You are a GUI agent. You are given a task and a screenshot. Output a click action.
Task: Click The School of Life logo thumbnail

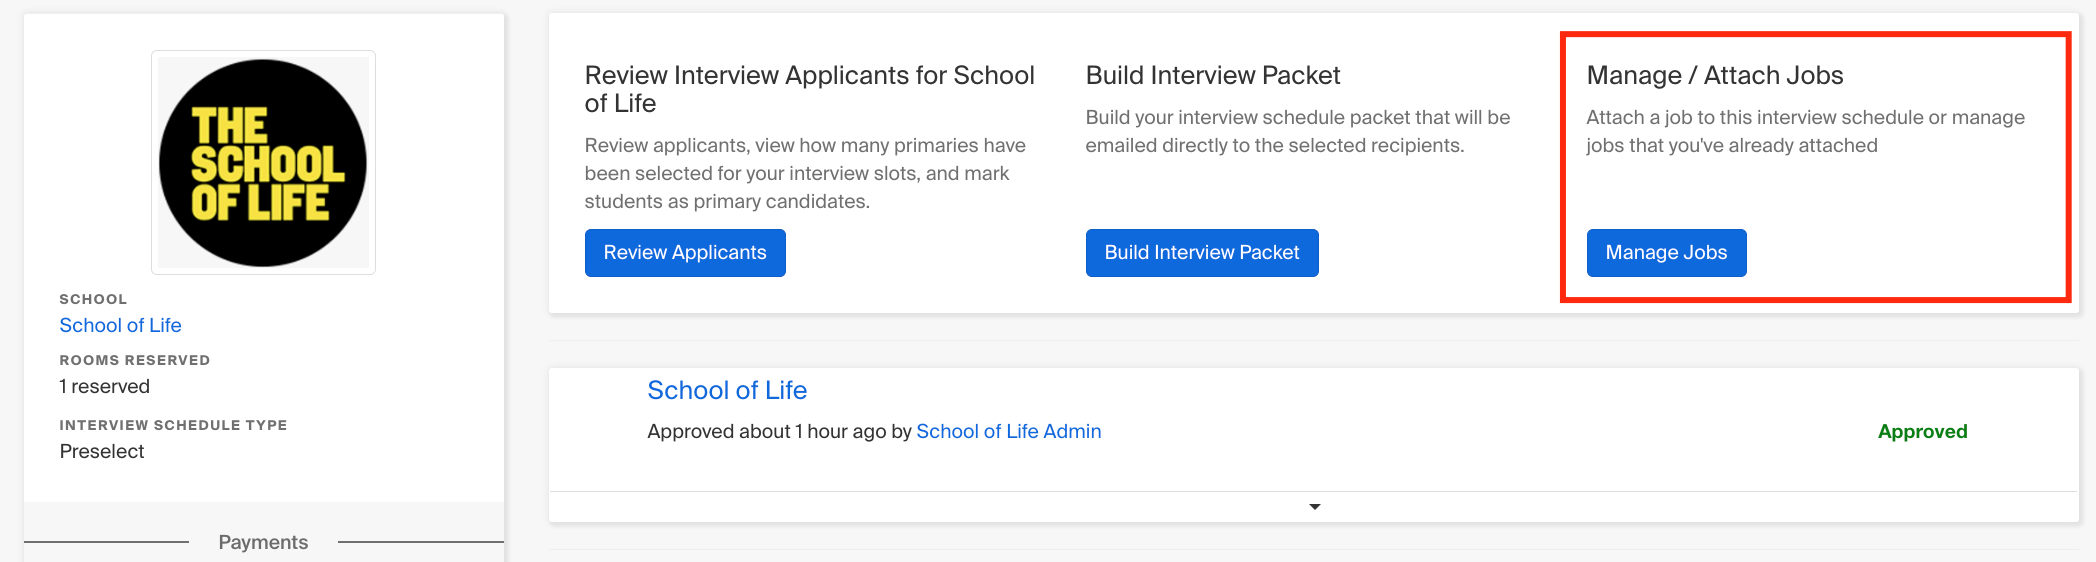click(x=263, y=162)
